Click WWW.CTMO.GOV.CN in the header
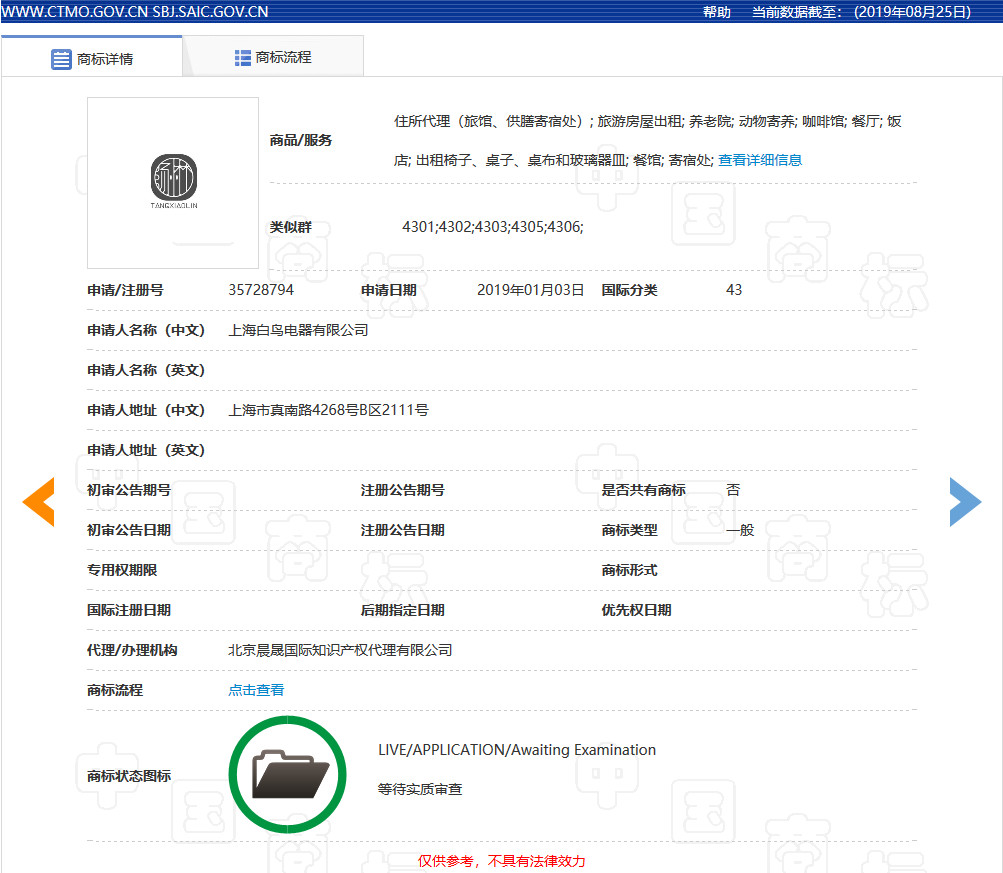Viewport: 1003px width, 873px height. (x=73, y=11)
